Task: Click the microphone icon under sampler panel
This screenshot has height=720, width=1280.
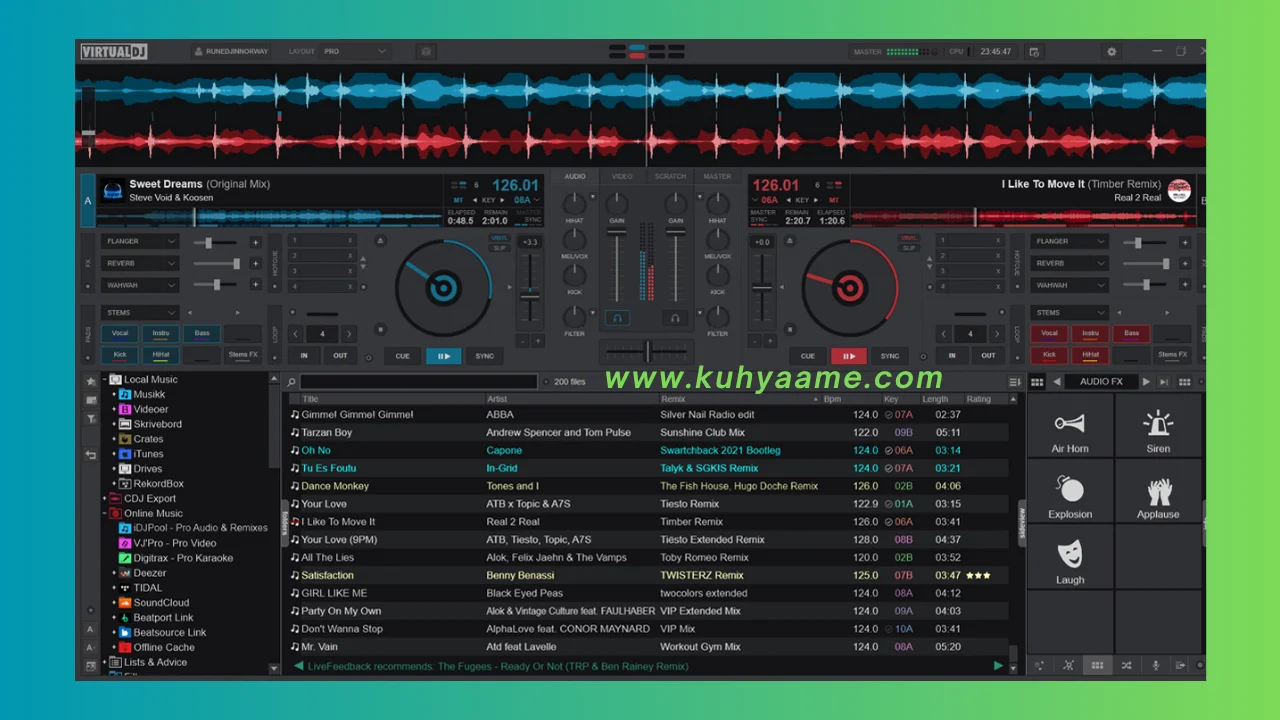Action: [1156, 665]
